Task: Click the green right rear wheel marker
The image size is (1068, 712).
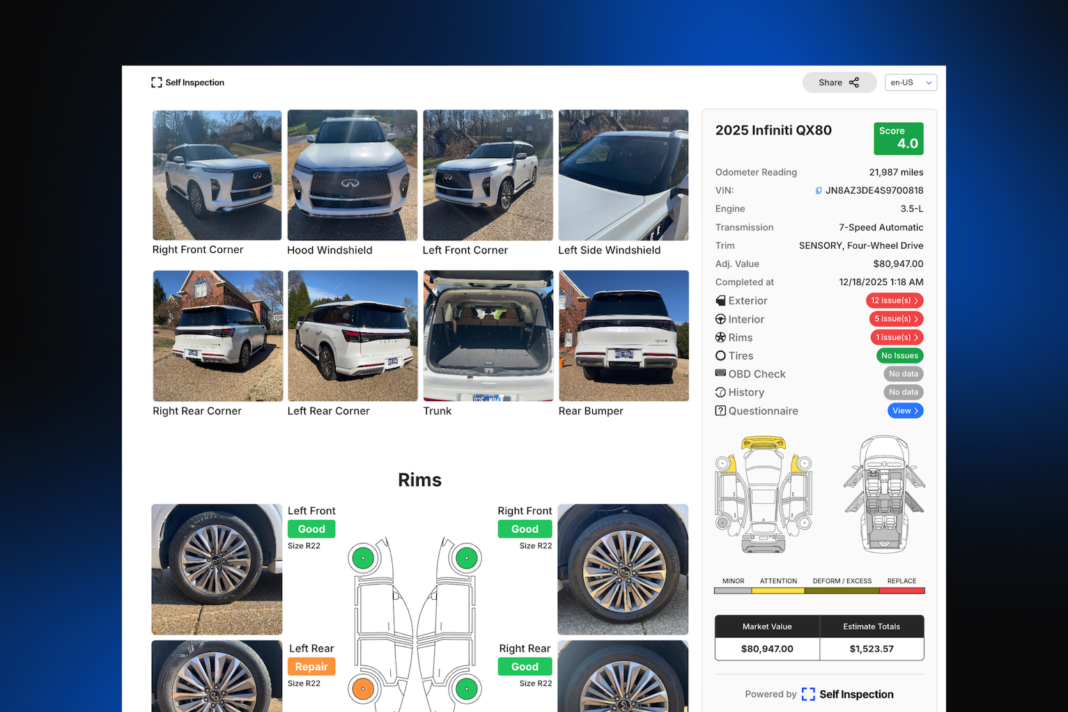Action: [x=467, y=689]
